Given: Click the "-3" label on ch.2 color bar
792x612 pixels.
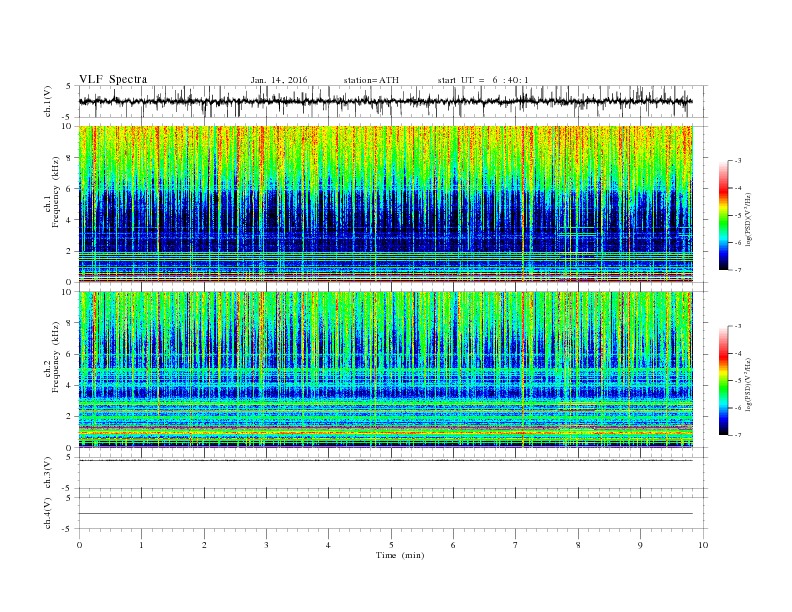Looking at the screenshot, I should (738, 326).
